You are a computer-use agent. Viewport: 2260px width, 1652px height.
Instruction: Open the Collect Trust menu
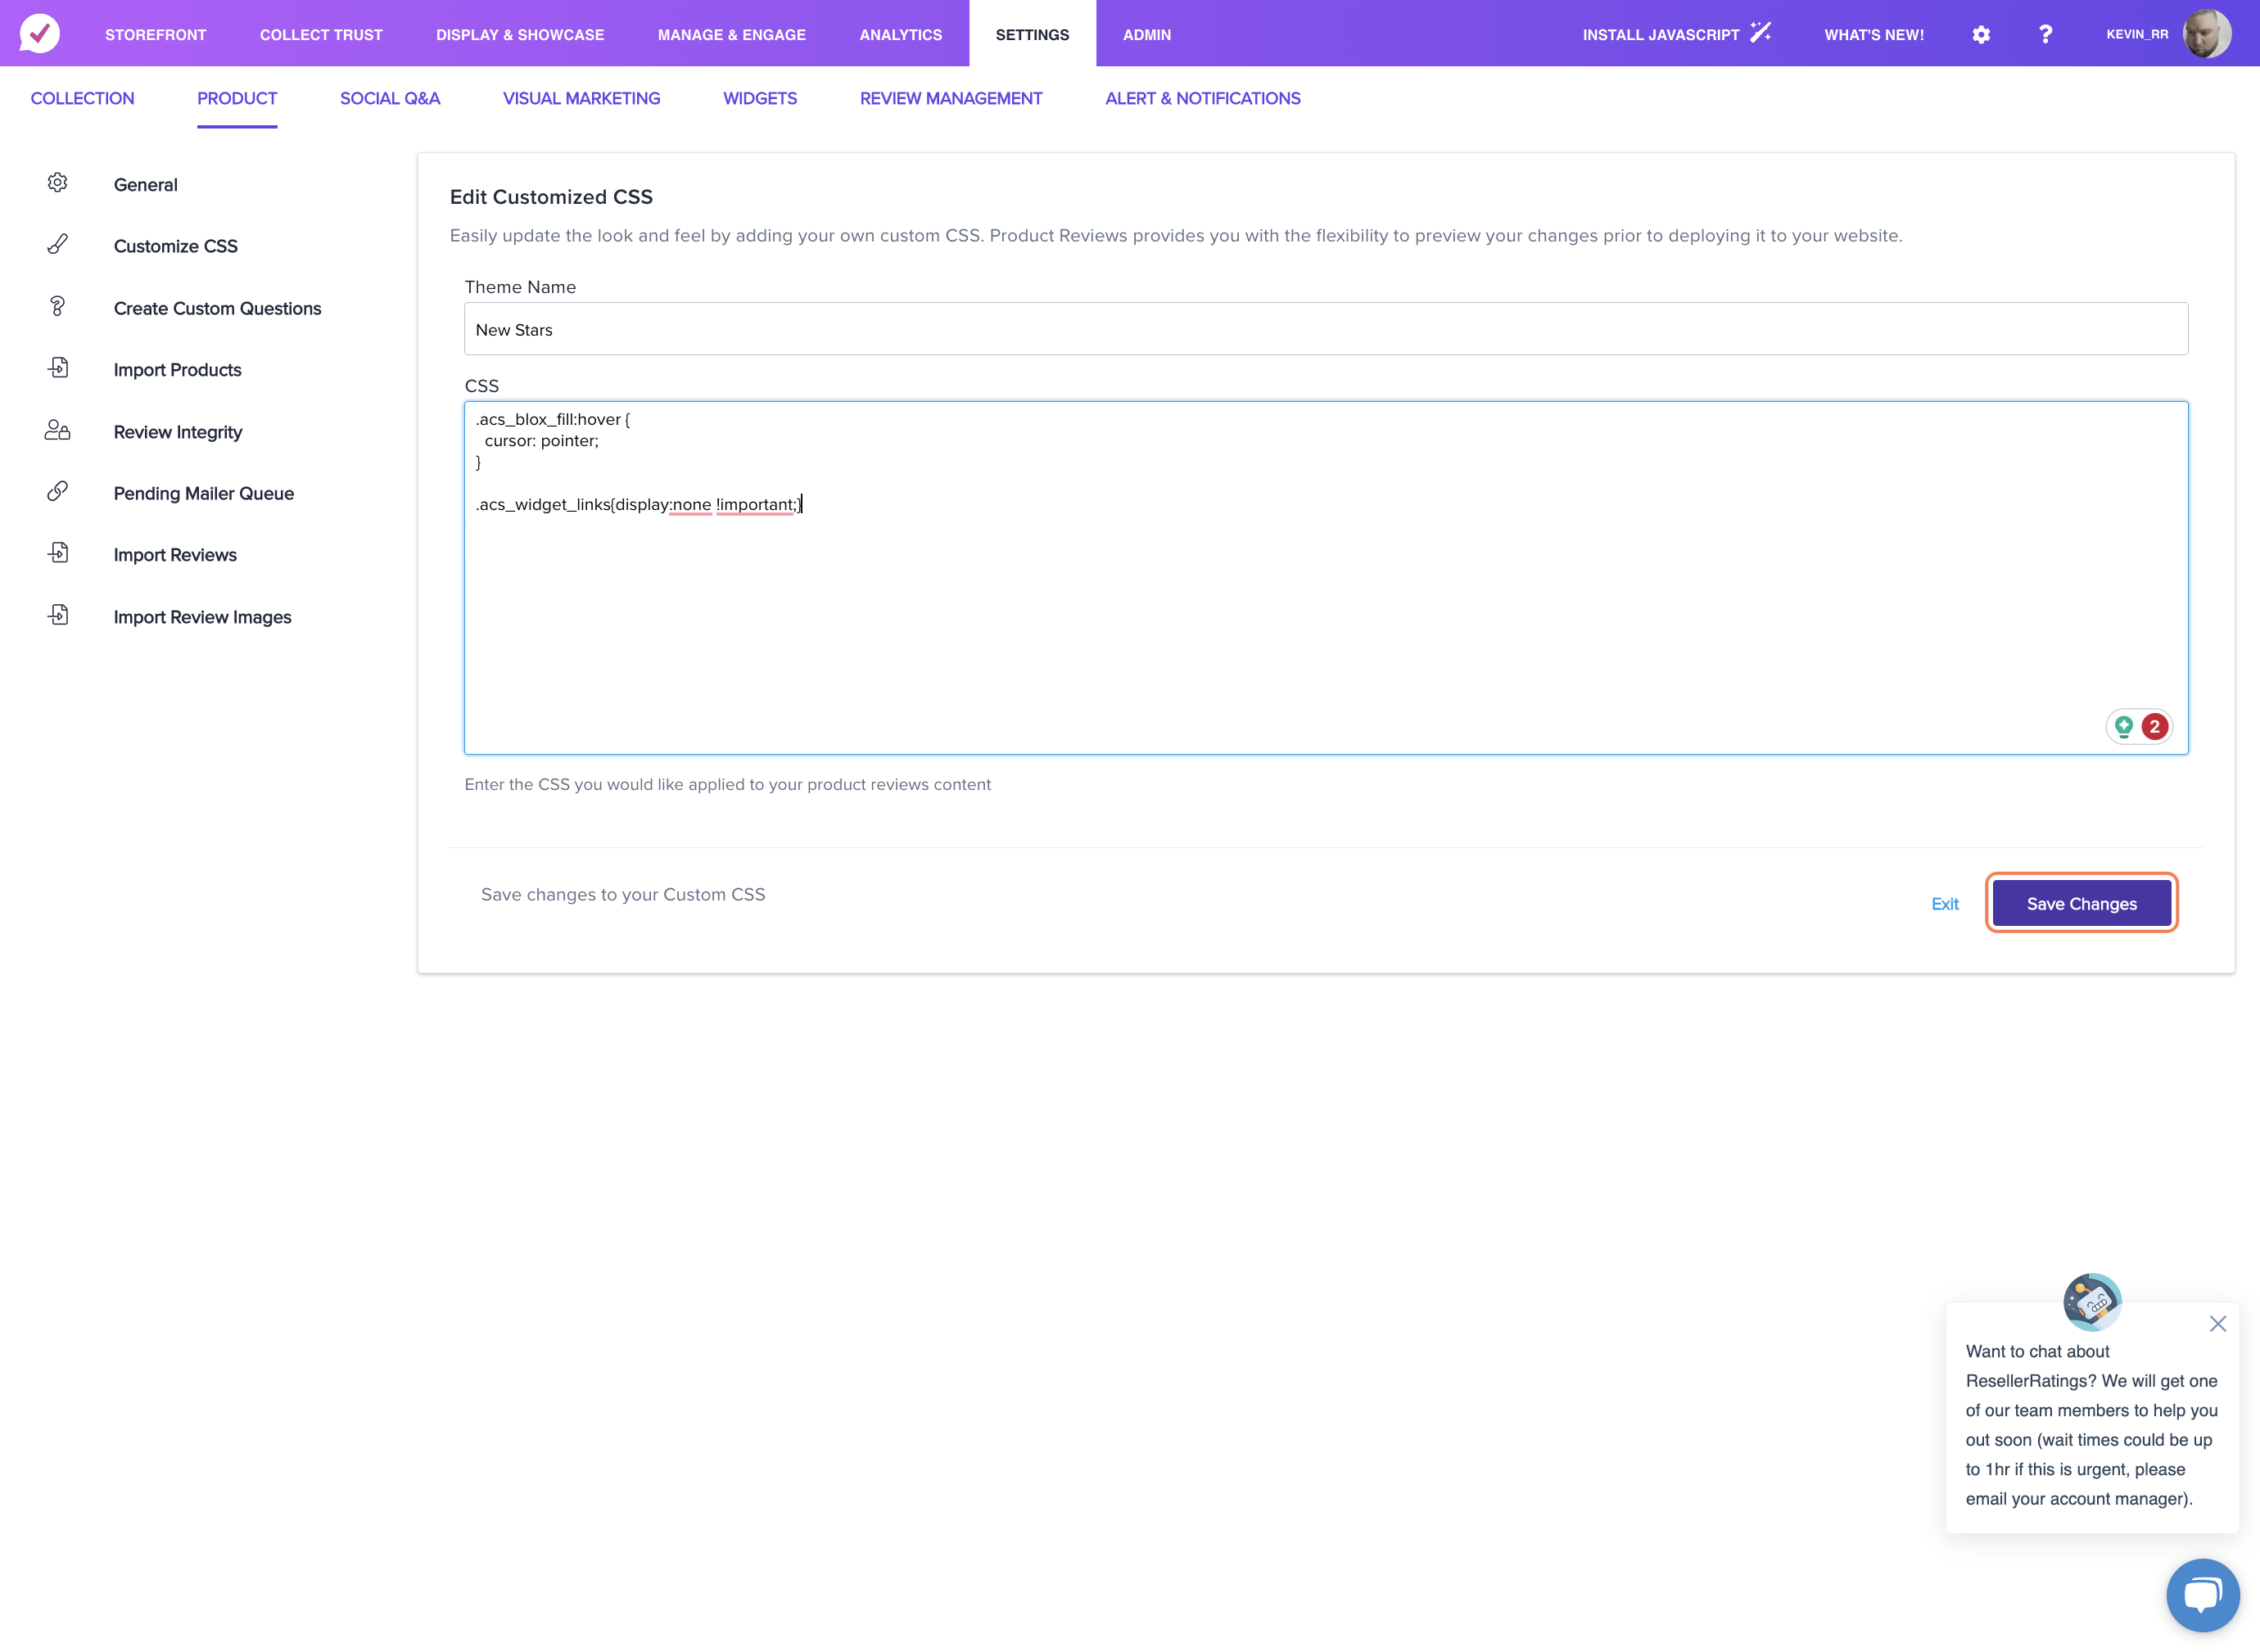click(321, 34)
